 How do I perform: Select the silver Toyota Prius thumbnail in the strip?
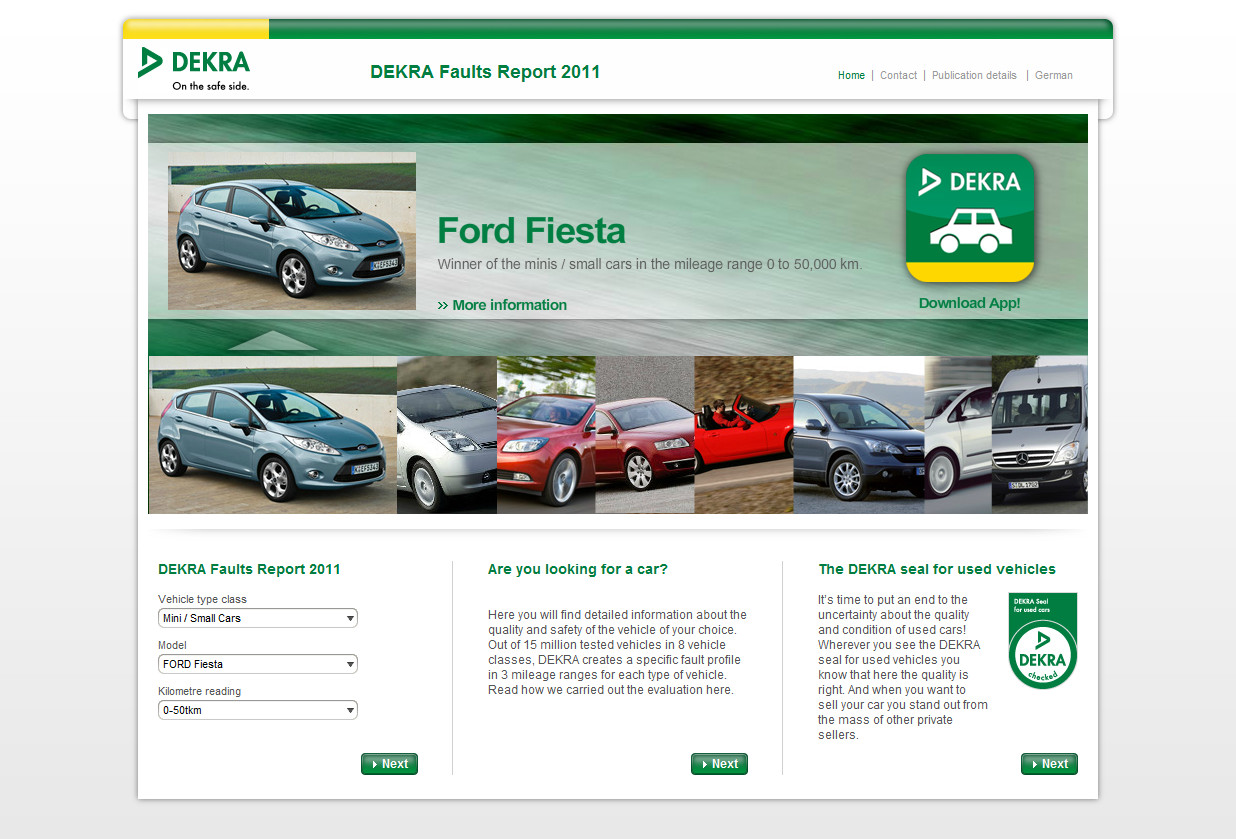coord(447,435)
